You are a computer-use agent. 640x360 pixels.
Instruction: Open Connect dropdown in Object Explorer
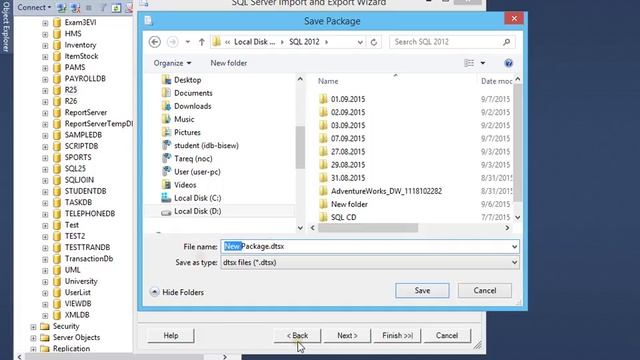(x=34, y=7)
